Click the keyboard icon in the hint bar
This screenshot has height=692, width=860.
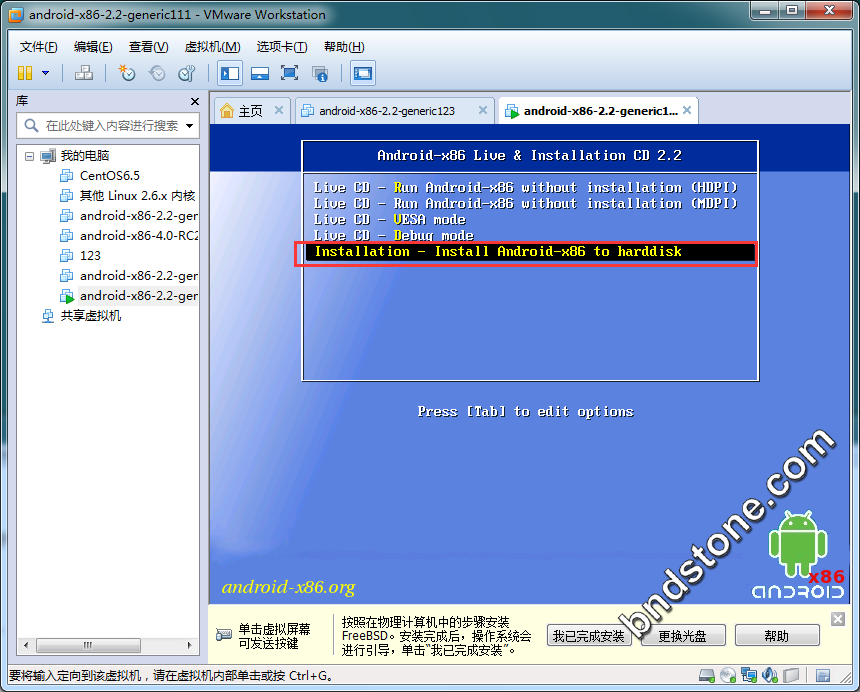pos(224,635)
